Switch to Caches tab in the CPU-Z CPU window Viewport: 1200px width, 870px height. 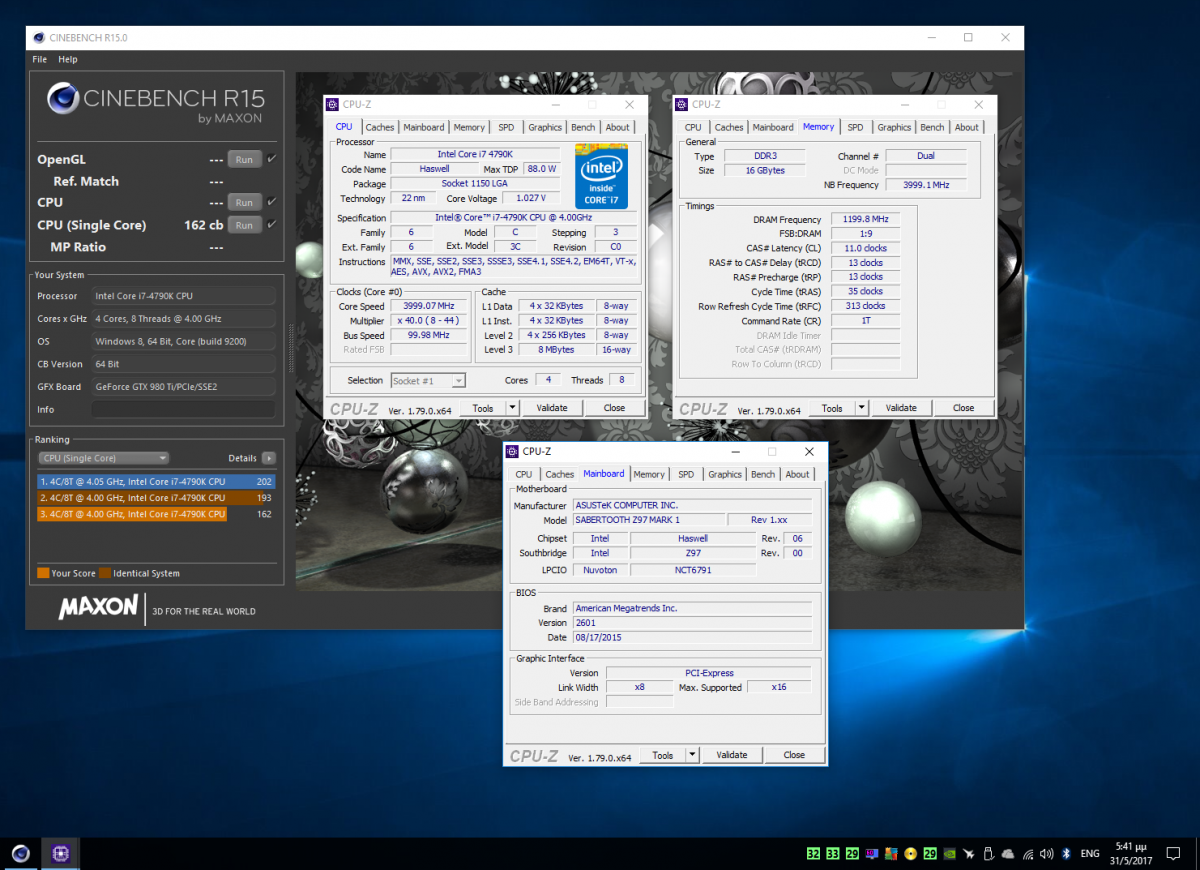(380, 127)
